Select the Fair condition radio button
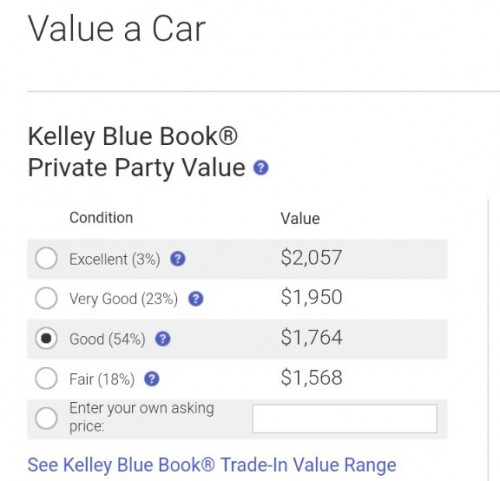The width and height of the screenshot is (500, 481). pyautogui.click(x=46, y=378)
